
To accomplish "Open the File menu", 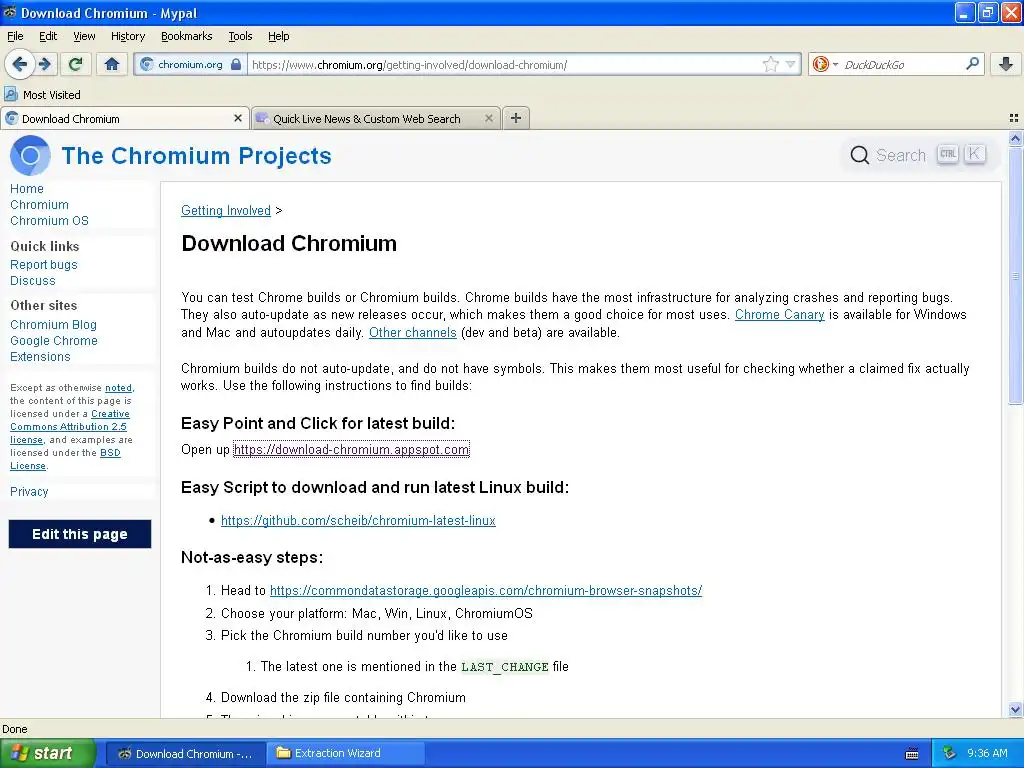I will click(x=15, y=36).
